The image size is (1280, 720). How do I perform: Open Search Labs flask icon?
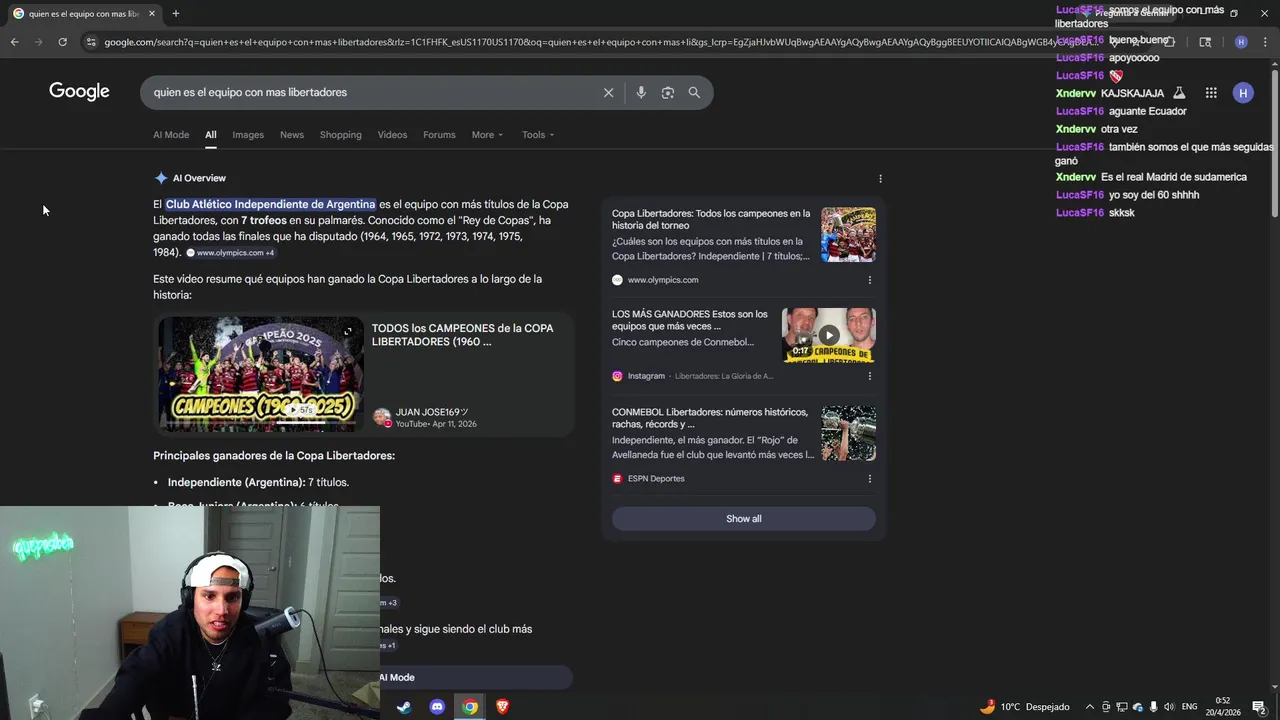(1179, 93)
